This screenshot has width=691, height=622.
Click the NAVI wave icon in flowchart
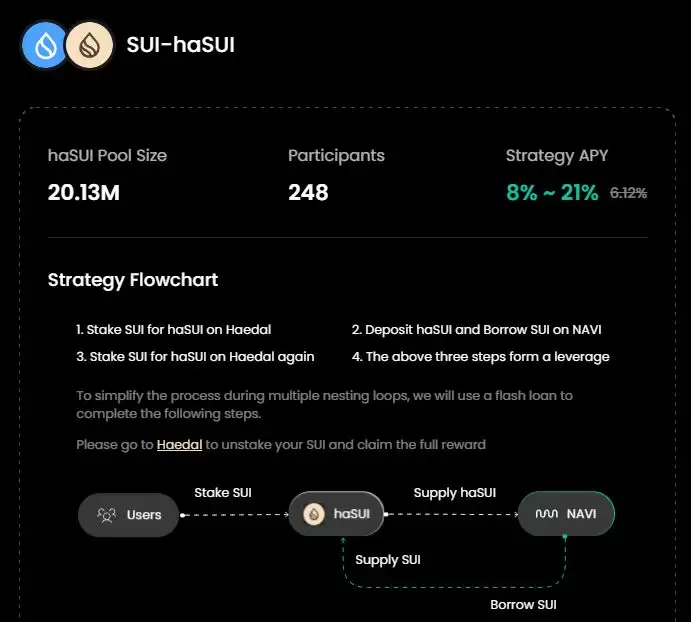546,515
